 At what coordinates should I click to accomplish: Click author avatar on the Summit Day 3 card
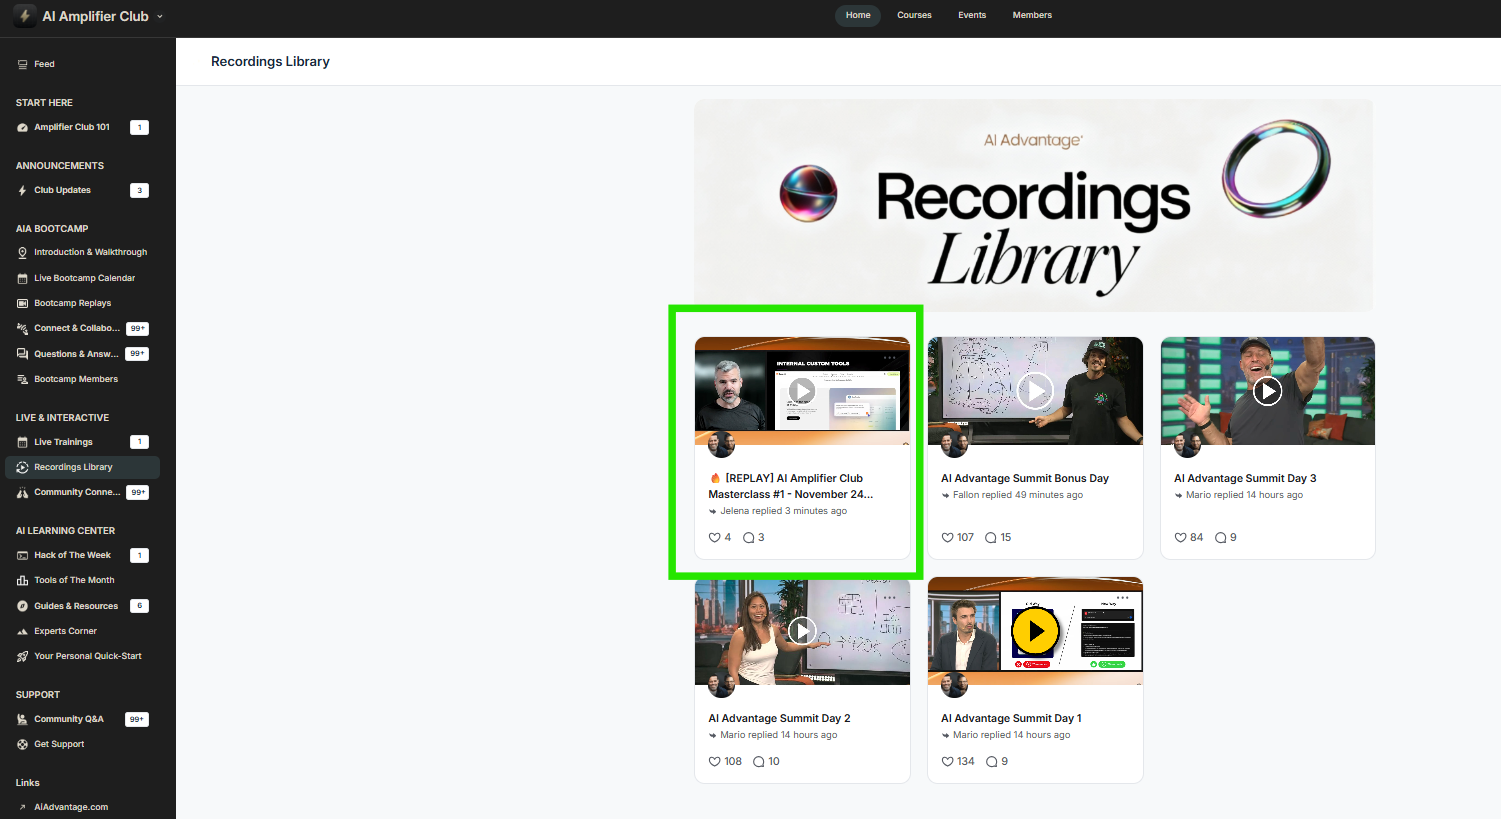(x=1187, y=444)
